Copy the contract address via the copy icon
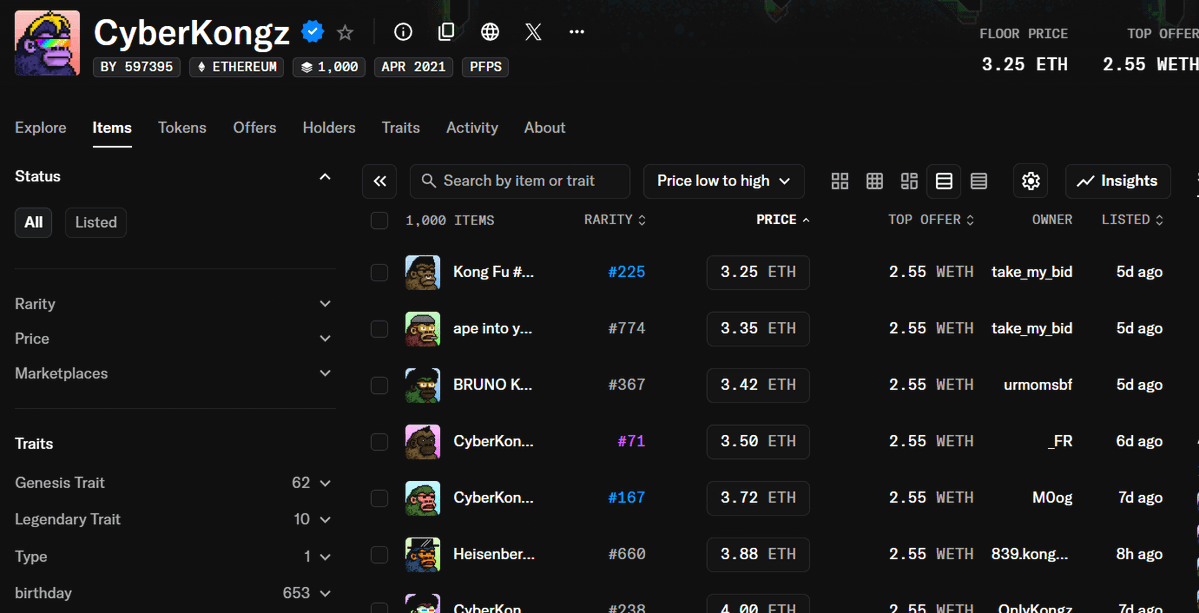This screenshot has height=613, width=1199. 447,32
